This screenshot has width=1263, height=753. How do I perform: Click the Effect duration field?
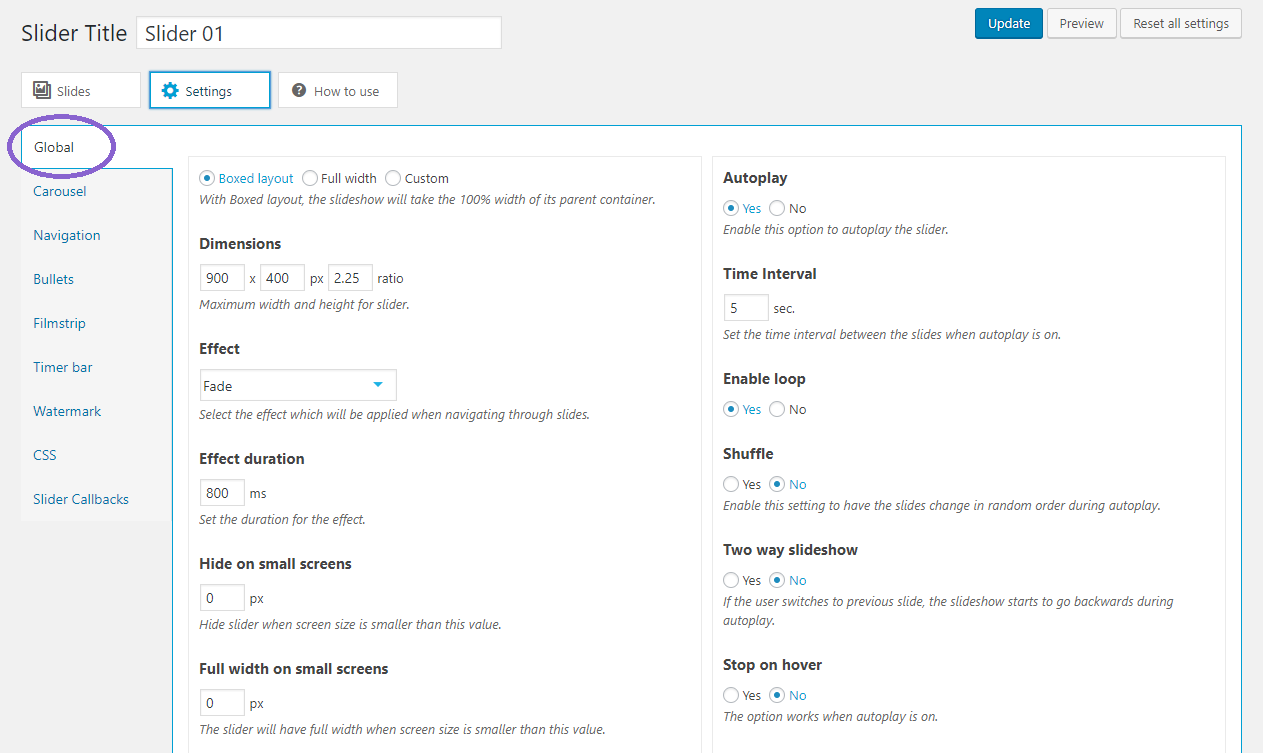(x=222, y=493)
